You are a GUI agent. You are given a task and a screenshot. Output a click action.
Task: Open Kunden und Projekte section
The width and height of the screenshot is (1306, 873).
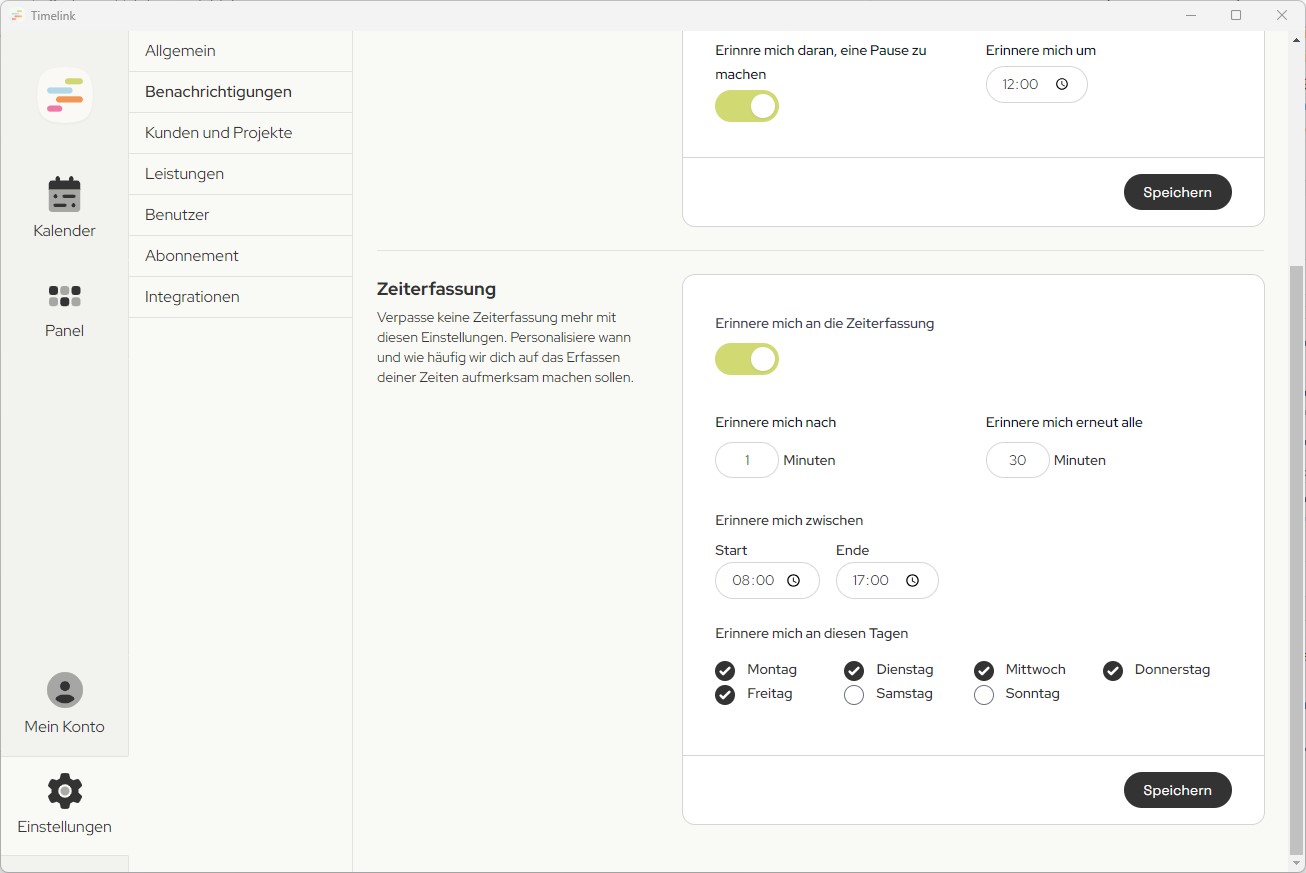[240, 133]
